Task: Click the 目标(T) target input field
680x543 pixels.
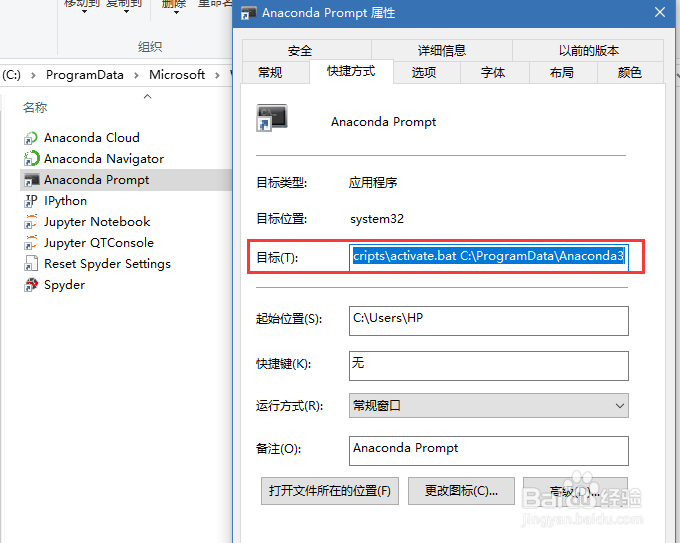Action: pos(489,257)
